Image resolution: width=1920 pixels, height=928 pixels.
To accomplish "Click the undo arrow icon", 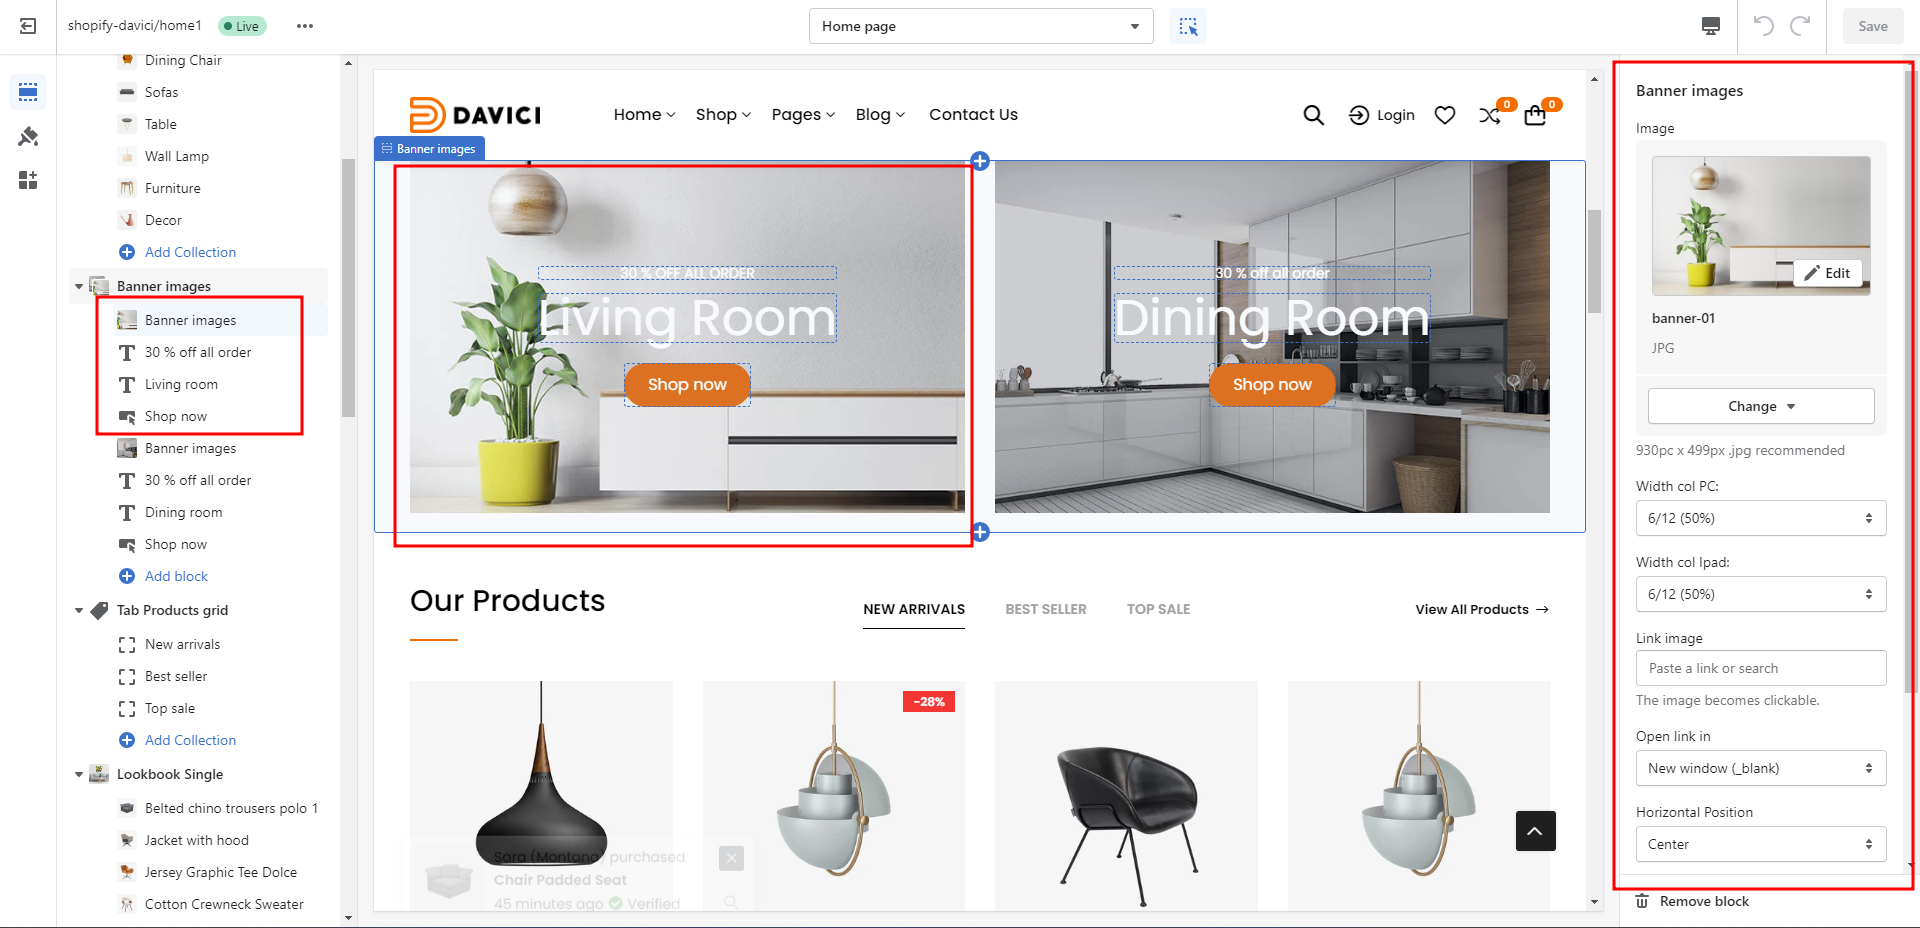I will (x=1764, y=26).
